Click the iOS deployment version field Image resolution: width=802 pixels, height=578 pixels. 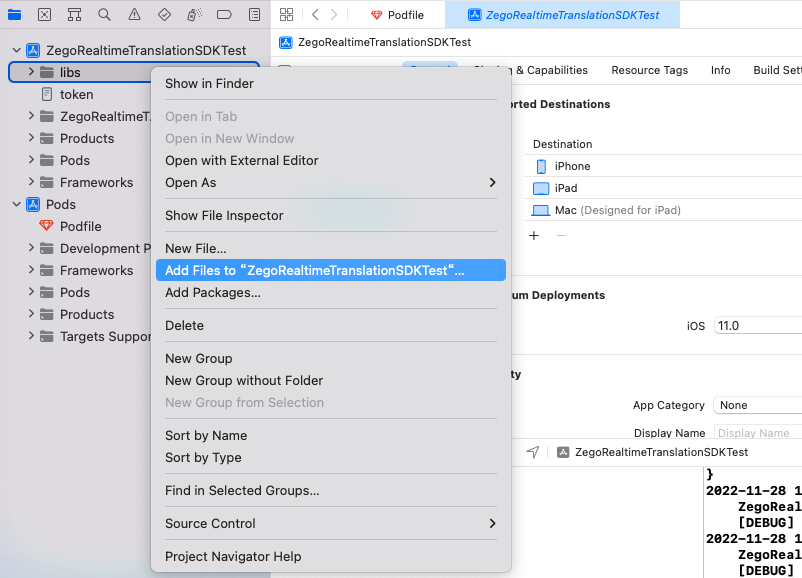click(758, 326)
